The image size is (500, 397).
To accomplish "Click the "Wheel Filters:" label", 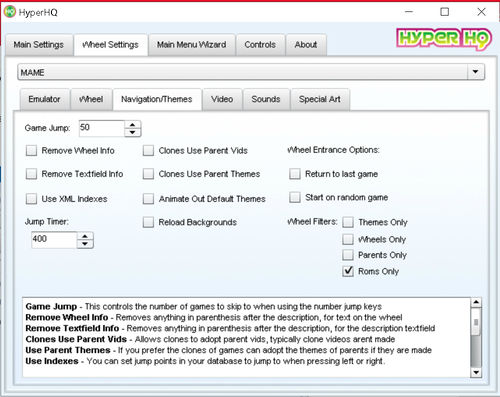I will tap(312, 222).
